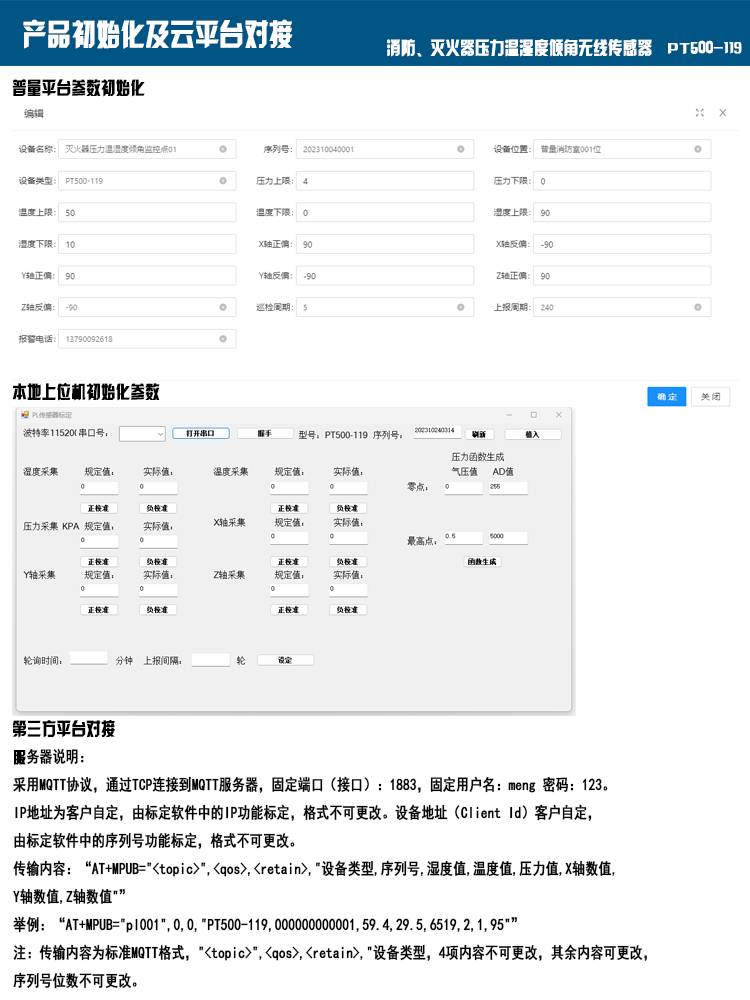750x1000 pixels.
Task: Click the 打开串口 button
Action: pyautogui.click(x=201, y=434)
